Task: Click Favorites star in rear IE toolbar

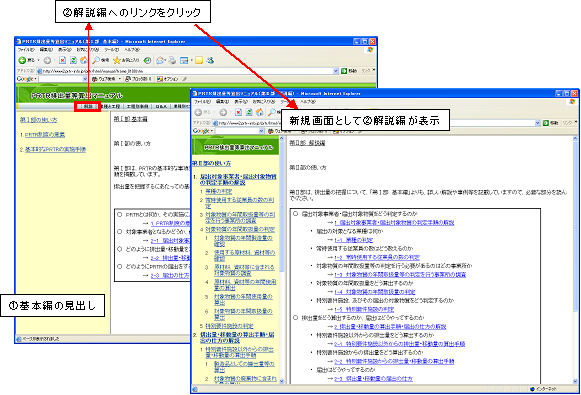Action: (117, 60)
